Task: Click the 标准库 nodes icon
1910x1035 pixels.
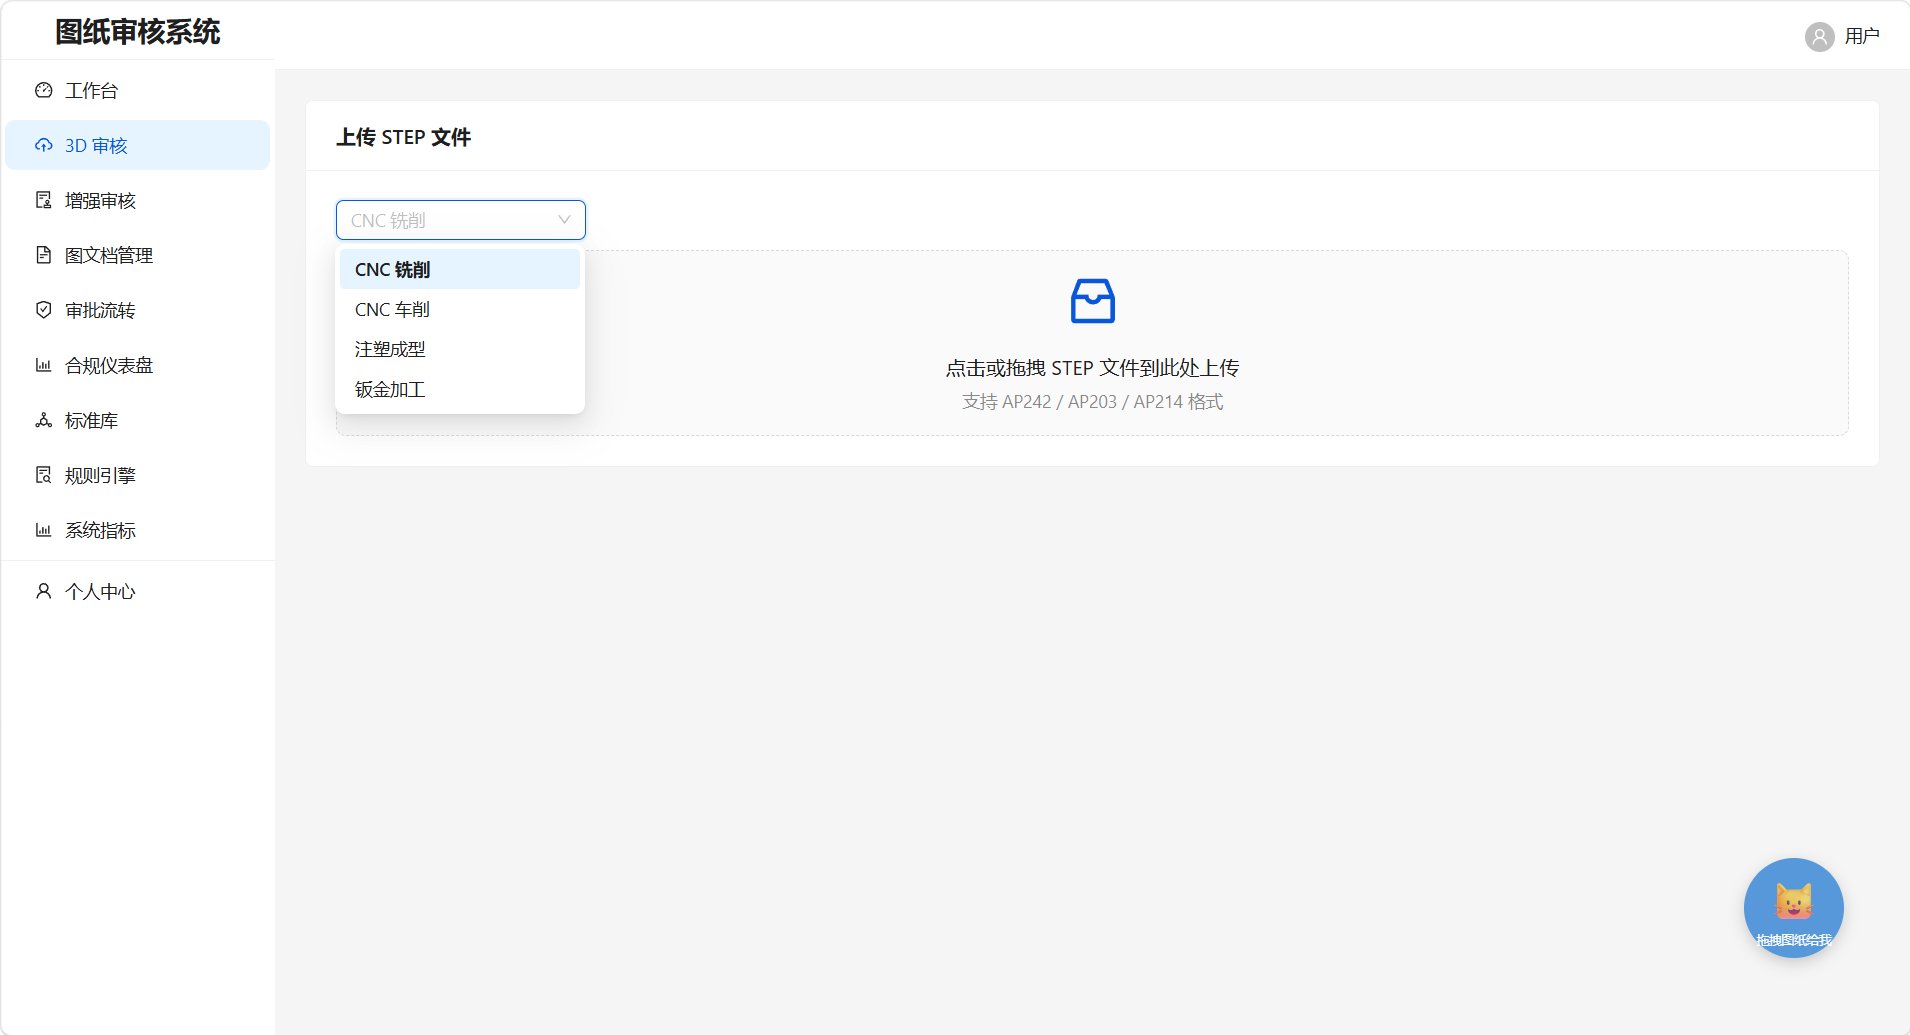Action: 43,420
